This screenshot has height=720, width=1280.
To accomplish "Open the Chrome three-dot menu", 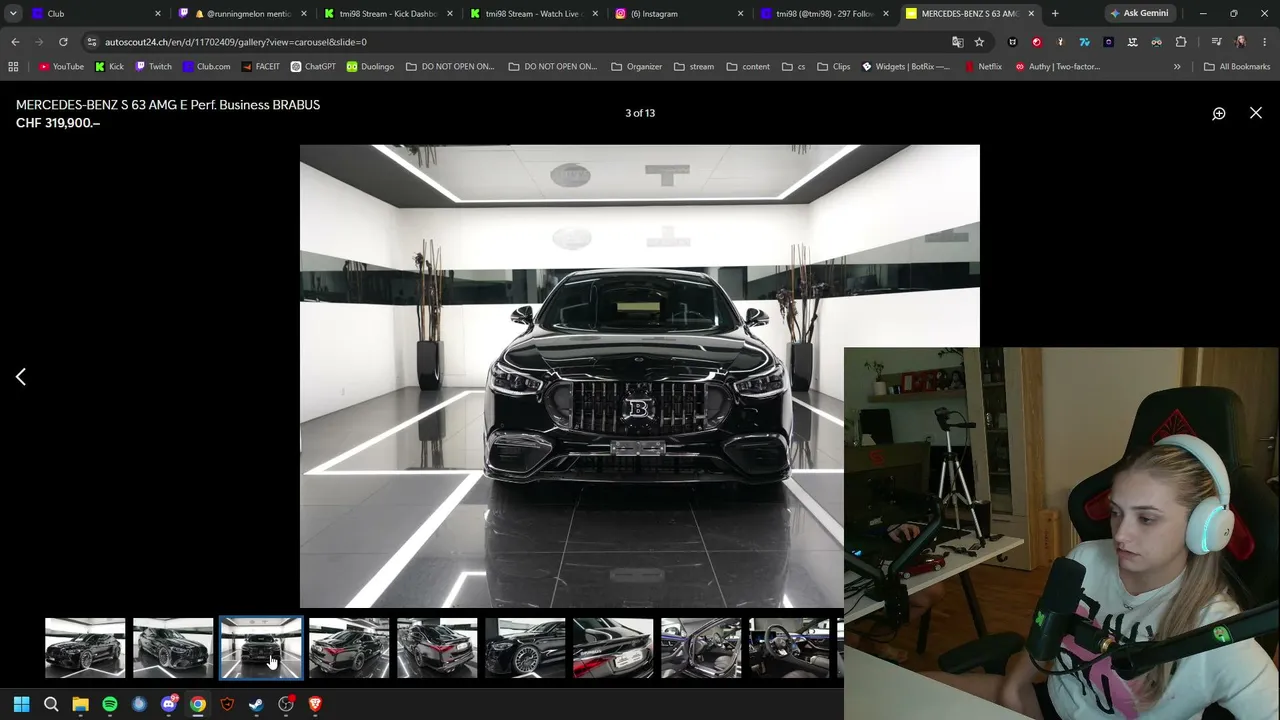I will coord(1265,42).
